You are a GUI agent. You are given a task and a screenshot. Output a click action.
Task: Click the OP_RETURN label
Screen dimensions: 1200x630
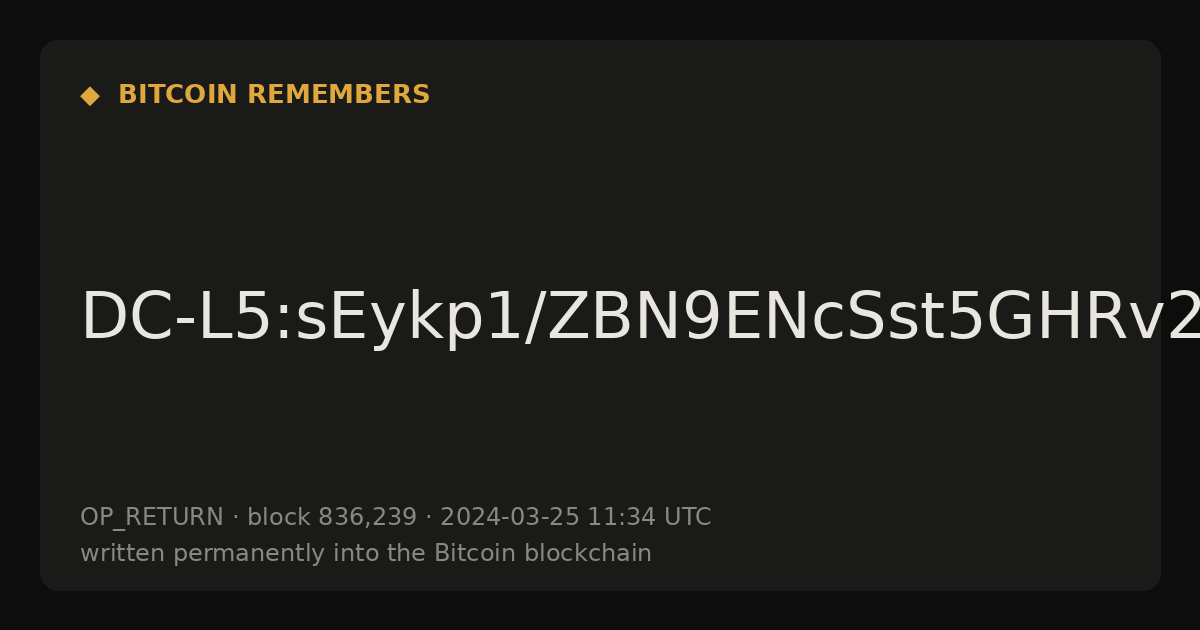(152, 518)
